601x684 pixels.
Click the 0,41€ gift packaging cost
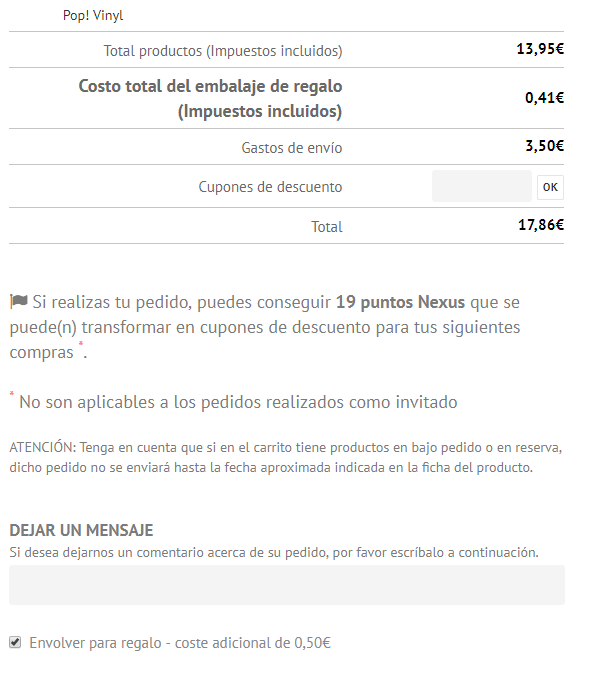click(x=544, y=98)
